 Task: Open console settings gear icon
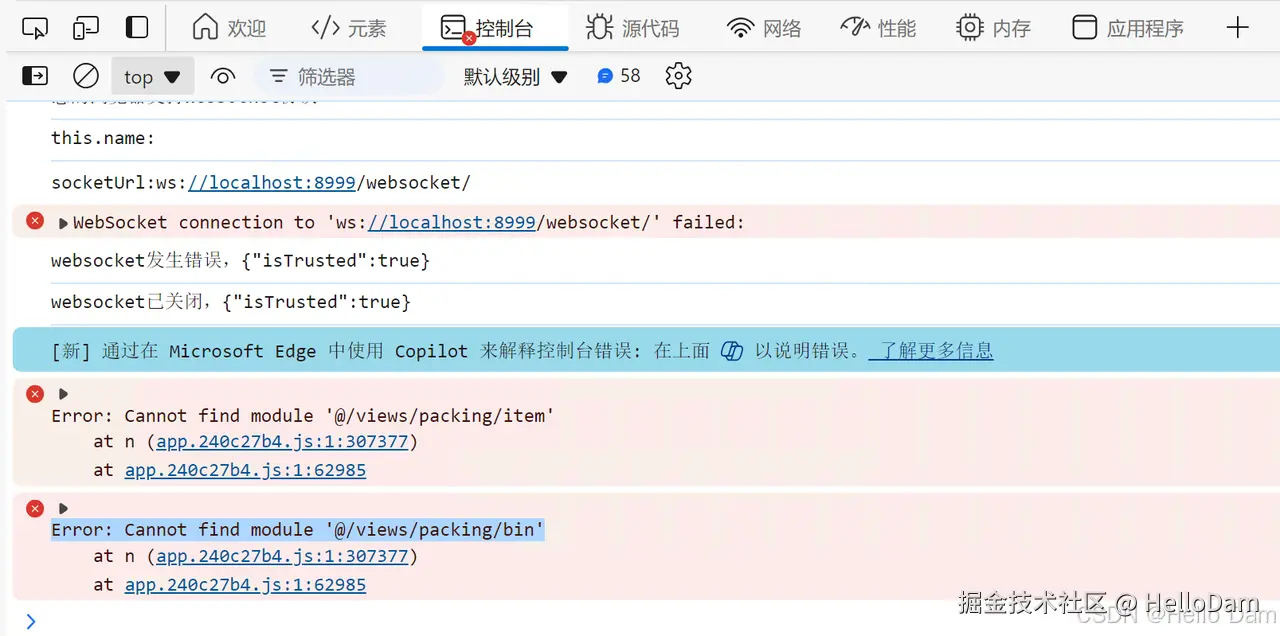click(679, 76)
